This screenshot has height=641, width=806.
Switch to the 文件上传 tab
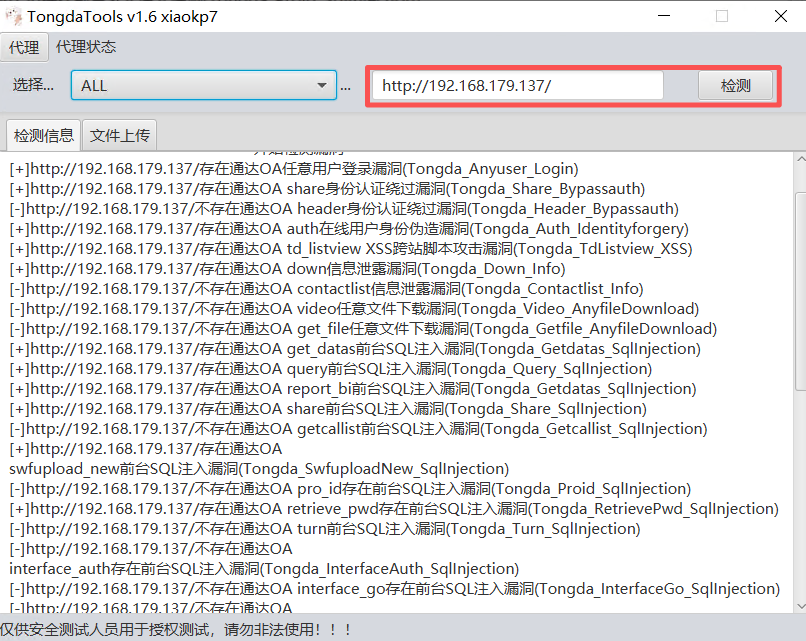(x=119, y=135)
